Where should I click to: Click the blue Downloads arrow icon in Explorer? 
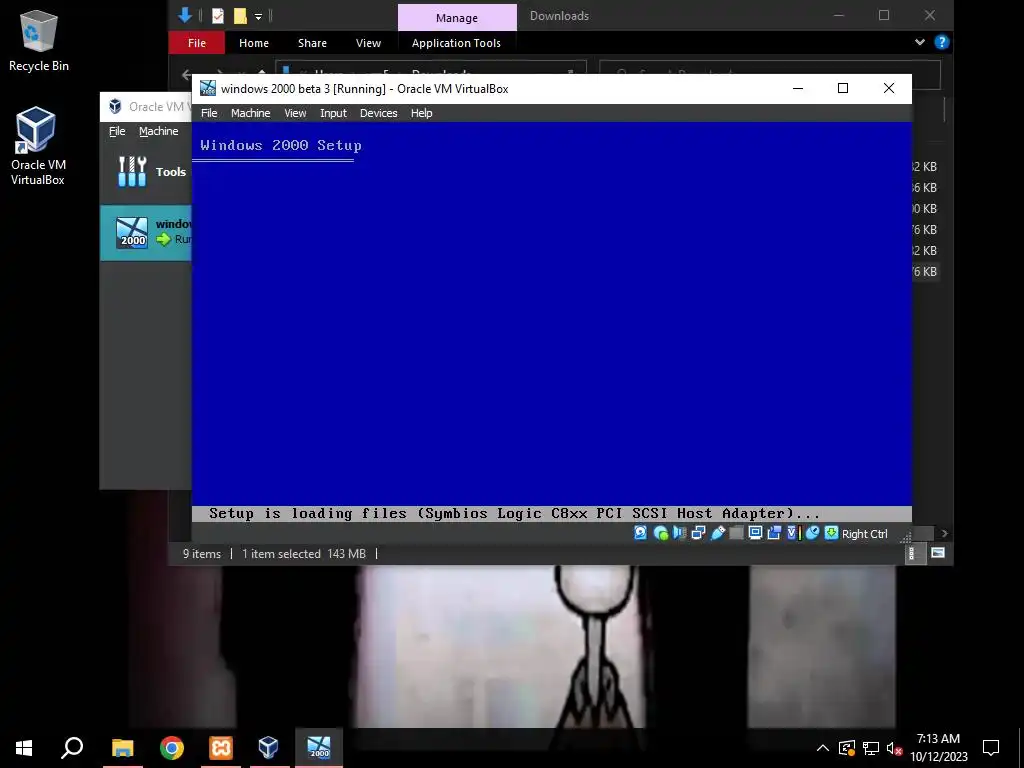(185, 15)
